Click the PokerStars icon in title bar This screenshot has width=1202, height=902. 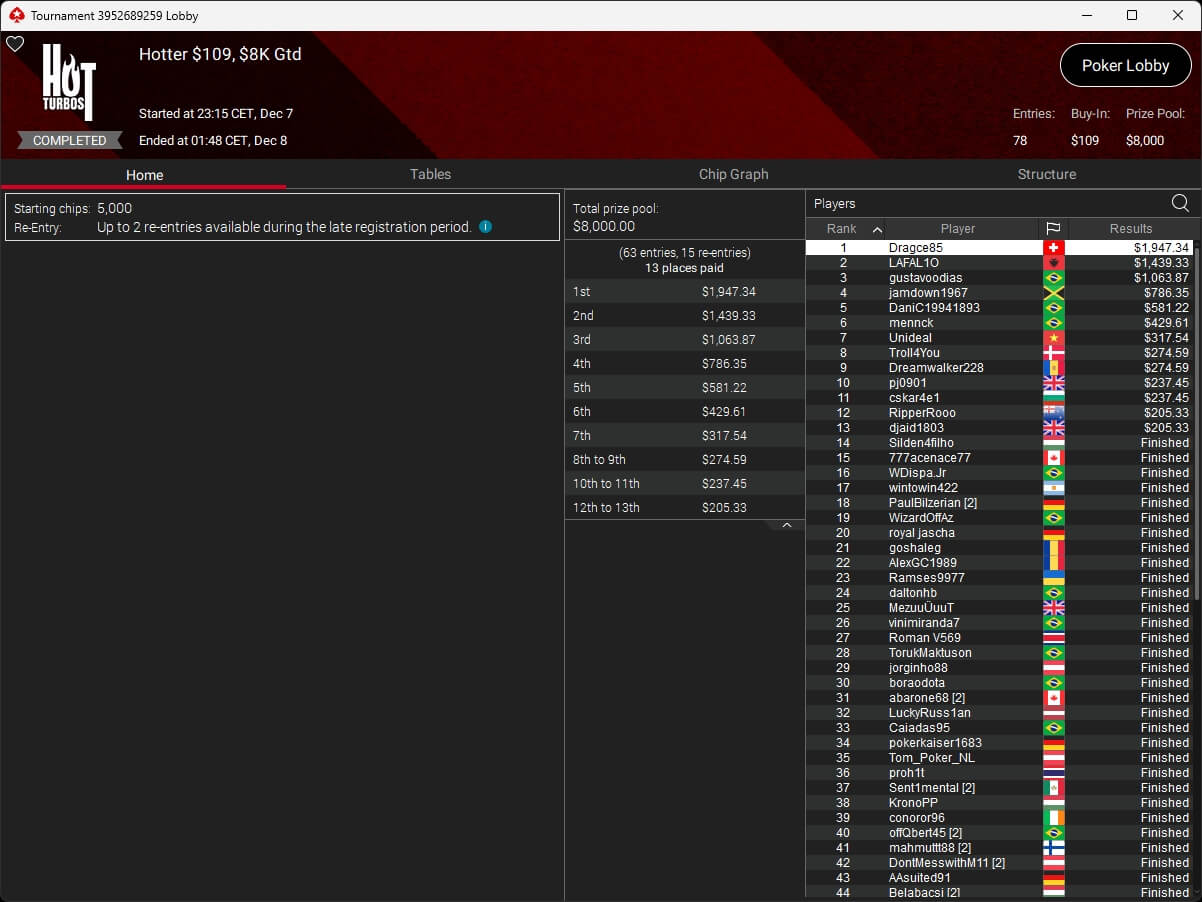[15, 15]
